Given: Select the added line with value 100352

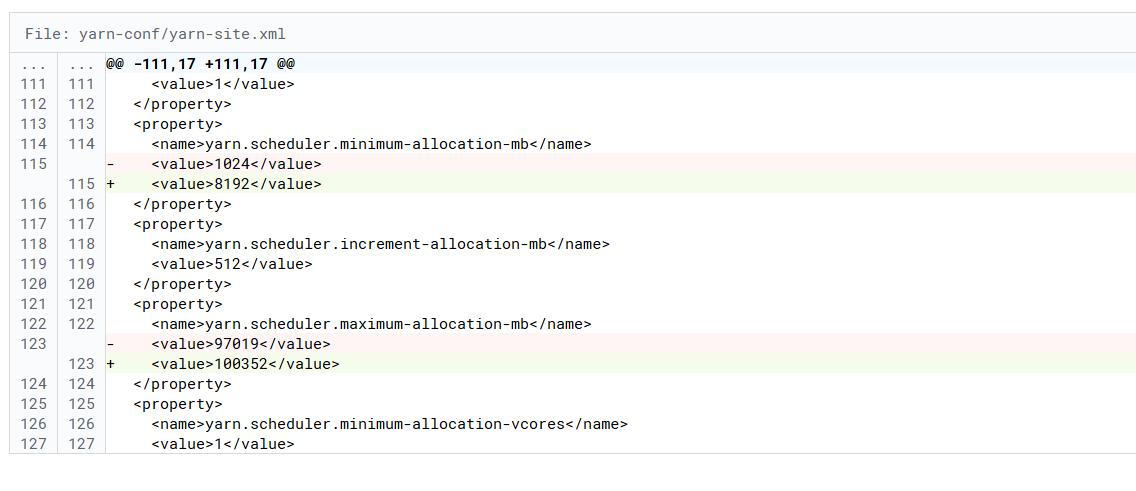Looking at the screenshot, I should (x=245, y=364).
